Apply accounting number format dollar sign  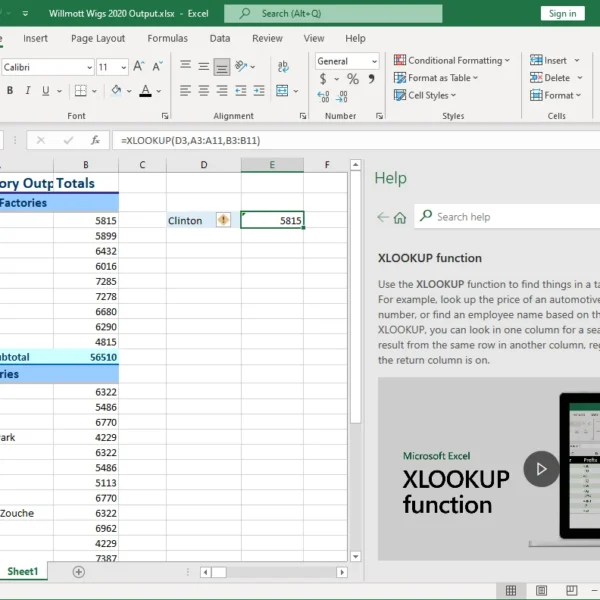[323, 79]
